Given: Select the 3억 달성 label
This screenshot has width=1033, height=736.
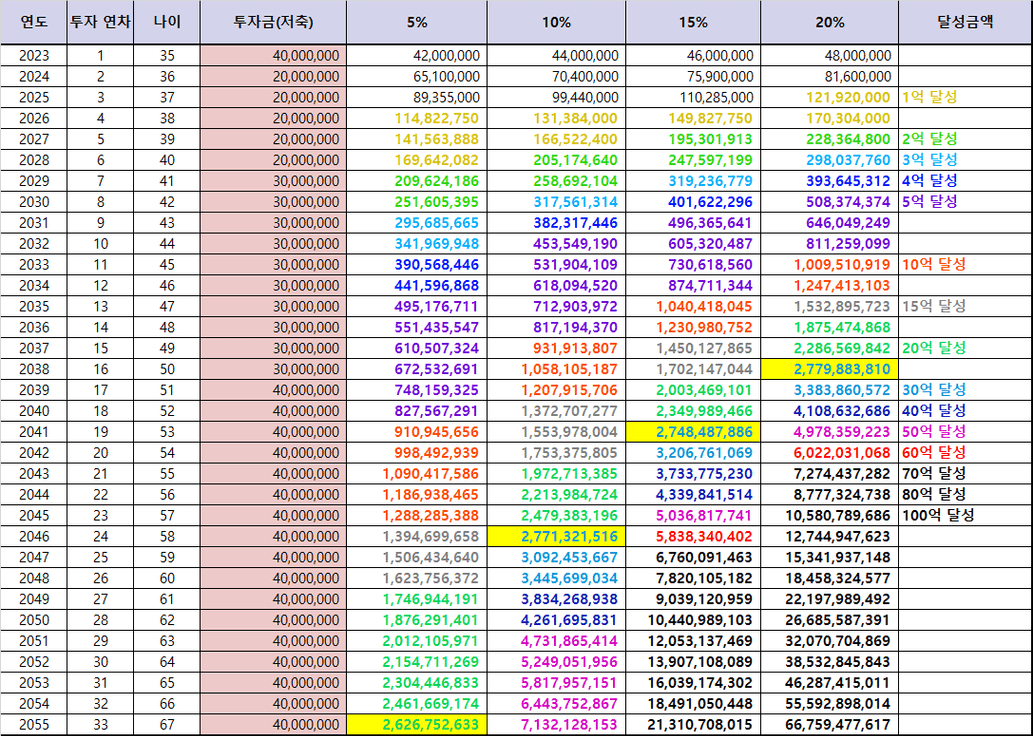Looking at the screenshot, I should tap(930, 160).
